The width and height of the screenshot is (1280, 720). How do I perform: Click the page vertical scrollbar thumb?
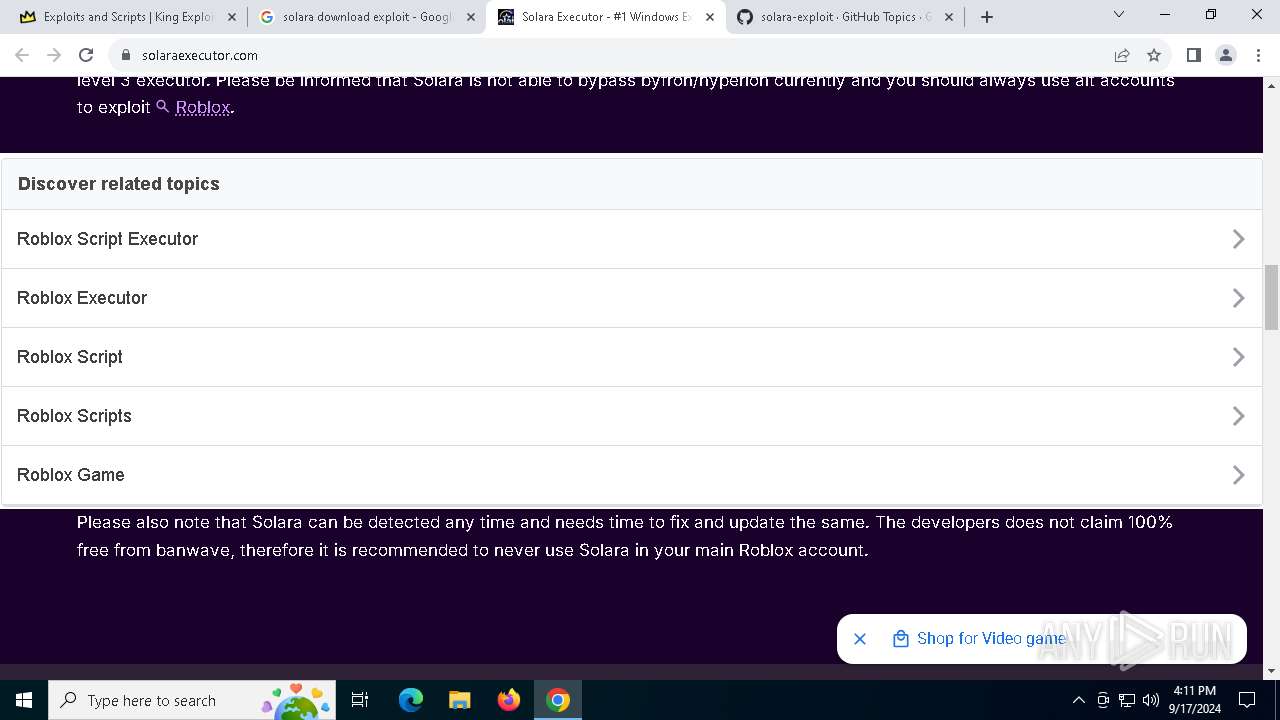tap(1271, 297)
